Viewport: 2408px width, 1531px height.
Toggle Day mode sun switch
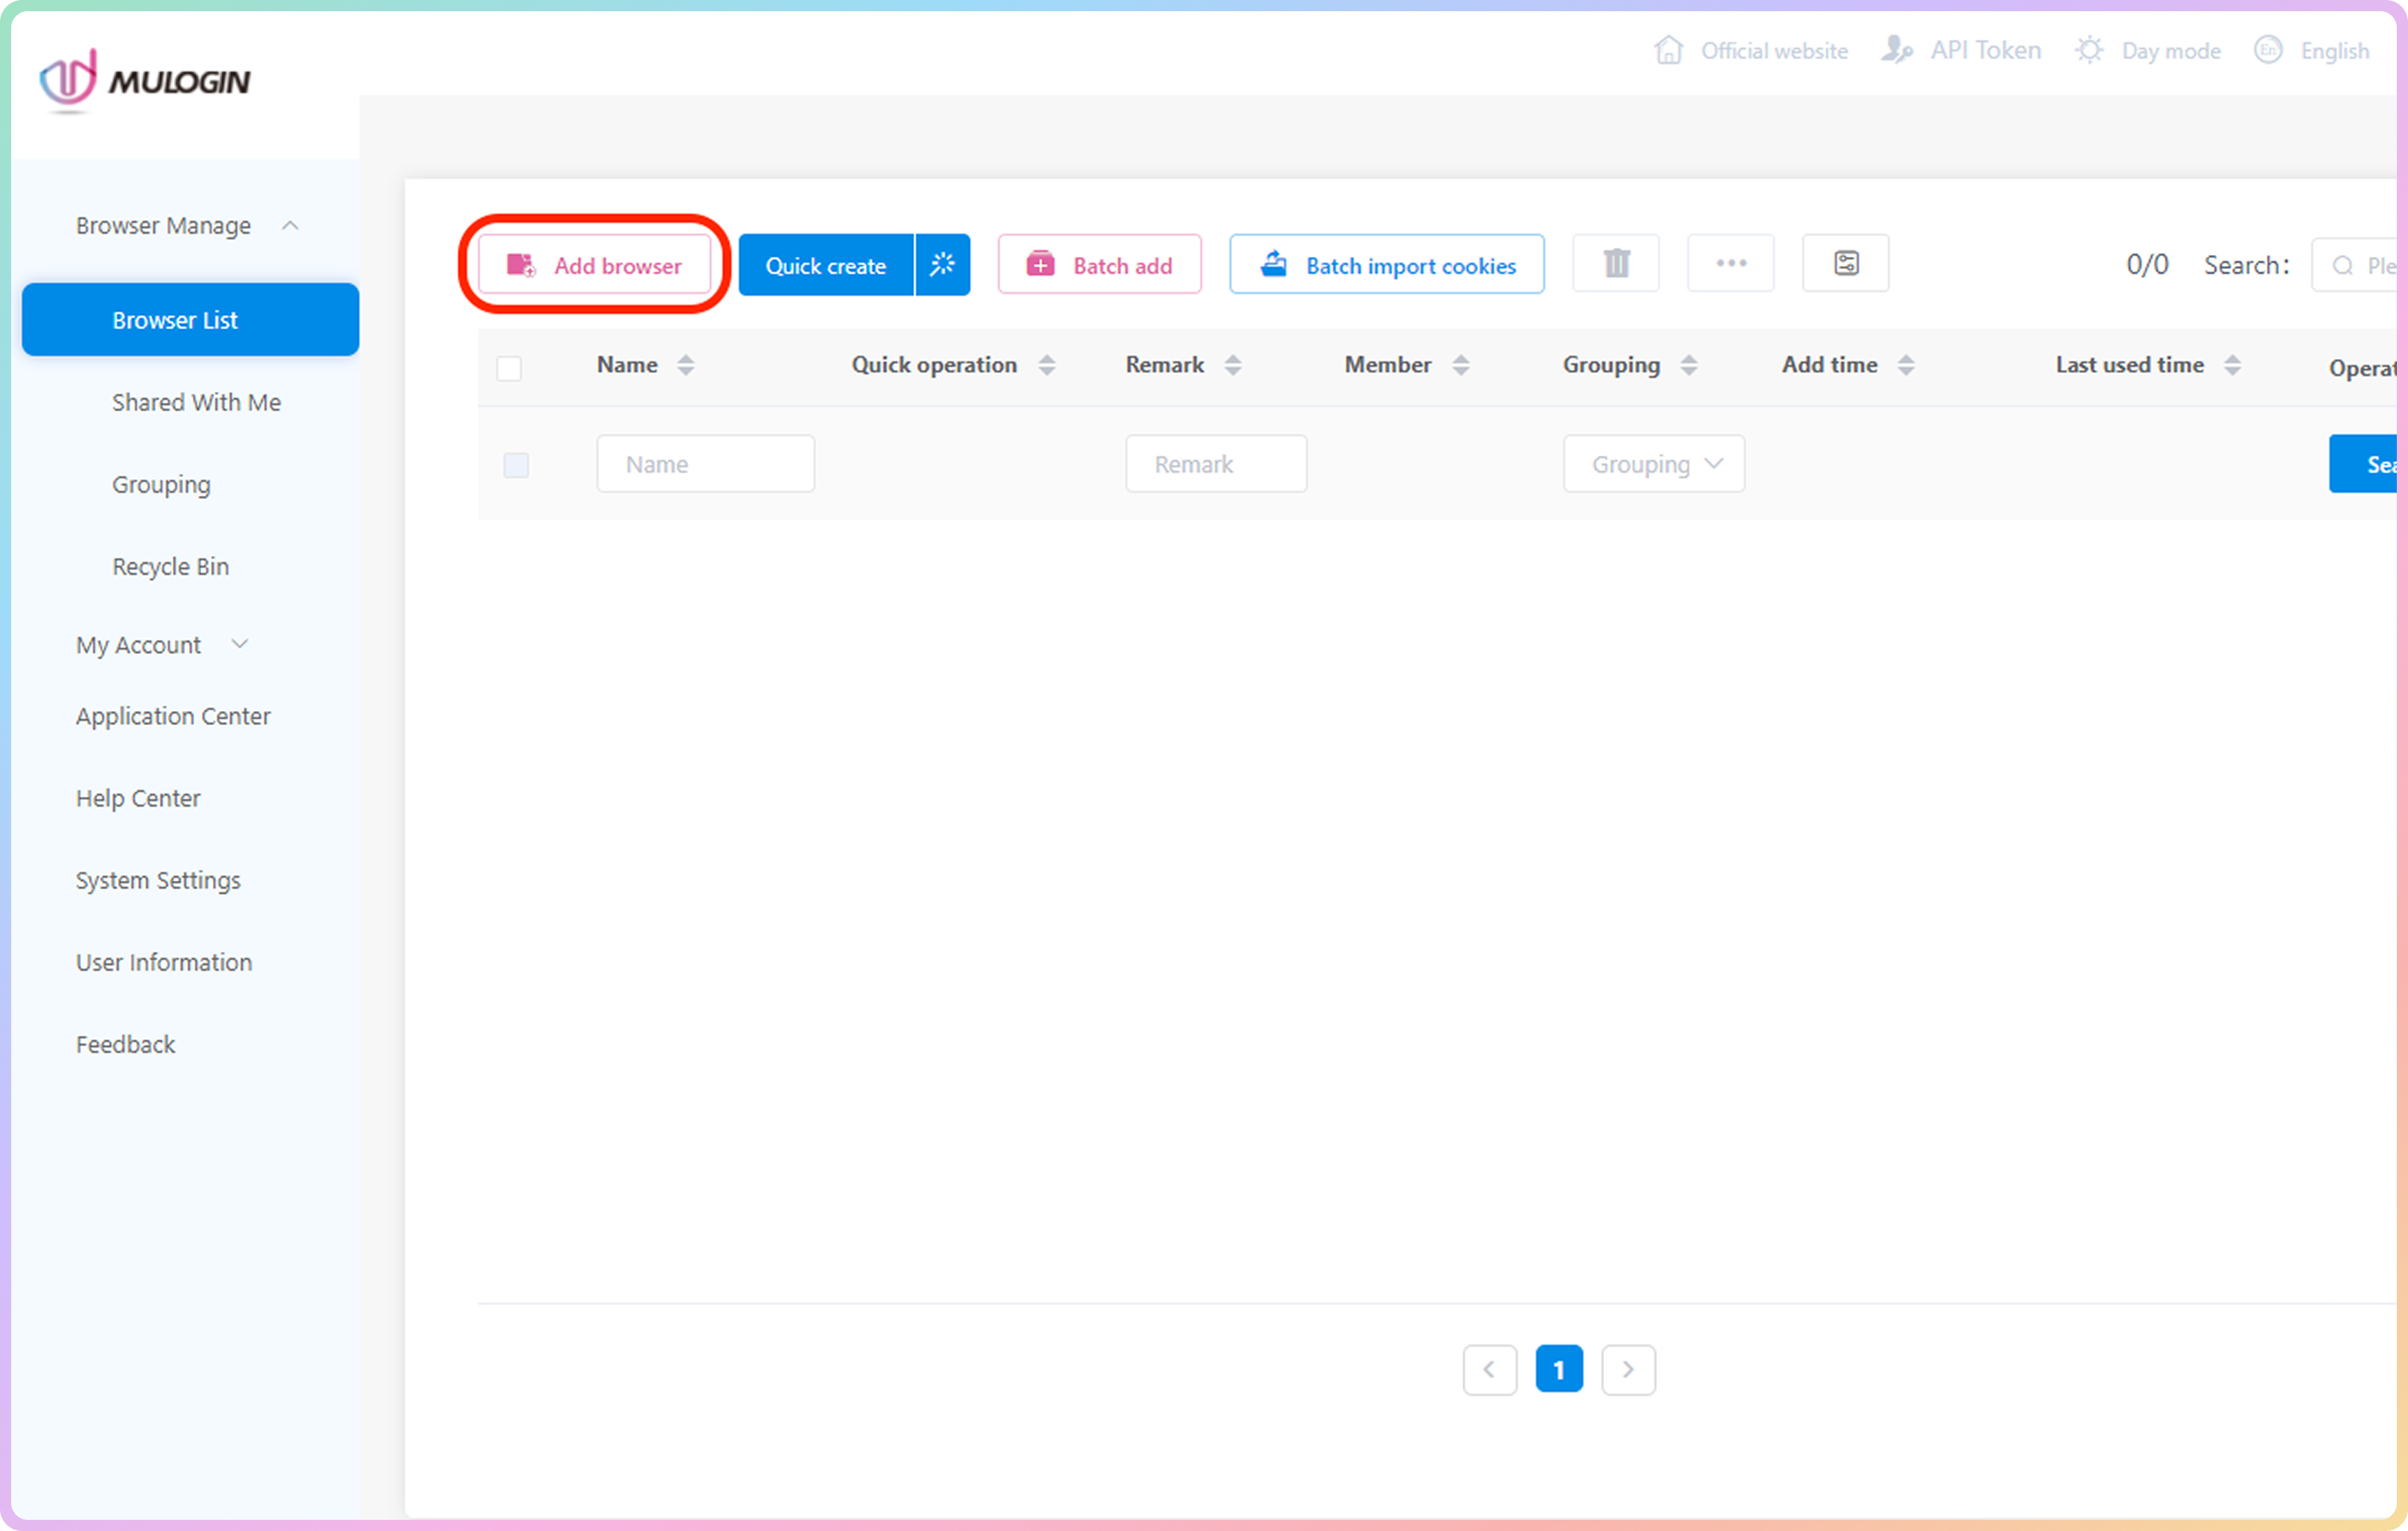pyautogui.click(x=2089, y=50)
